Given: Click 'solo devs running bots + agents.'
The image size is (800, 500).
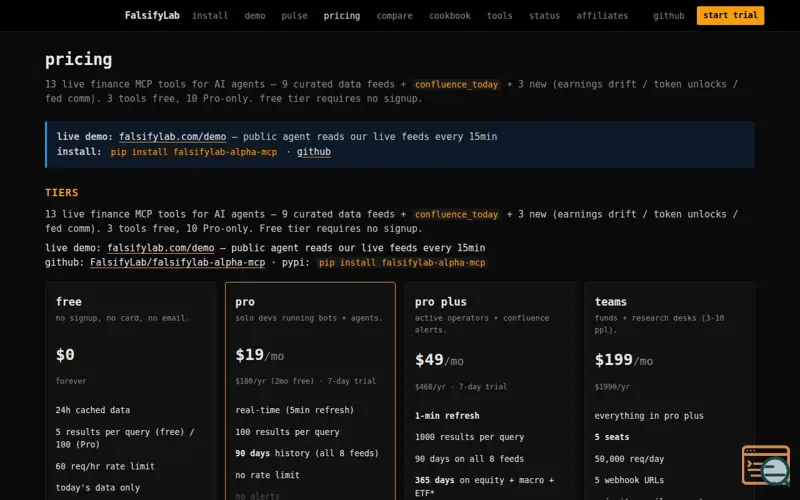Looking at the screenshot, I should click(x=309, y=318).
